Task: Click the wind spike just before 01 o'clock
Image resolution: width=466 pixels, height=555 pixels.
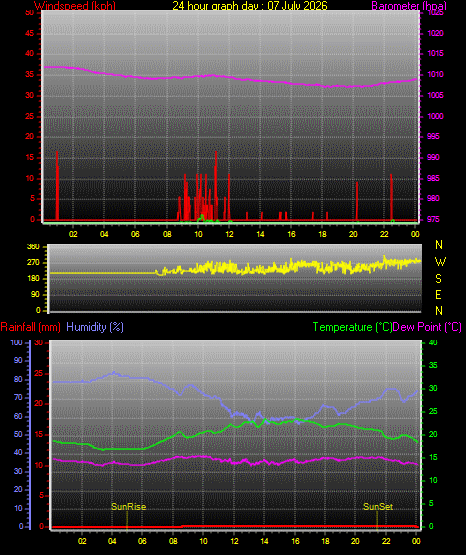Action: point(57,185)
